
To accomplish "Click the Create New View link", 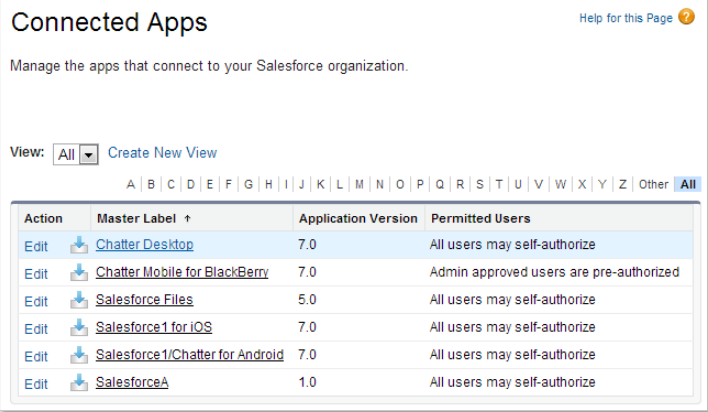I will click(162, 153).
